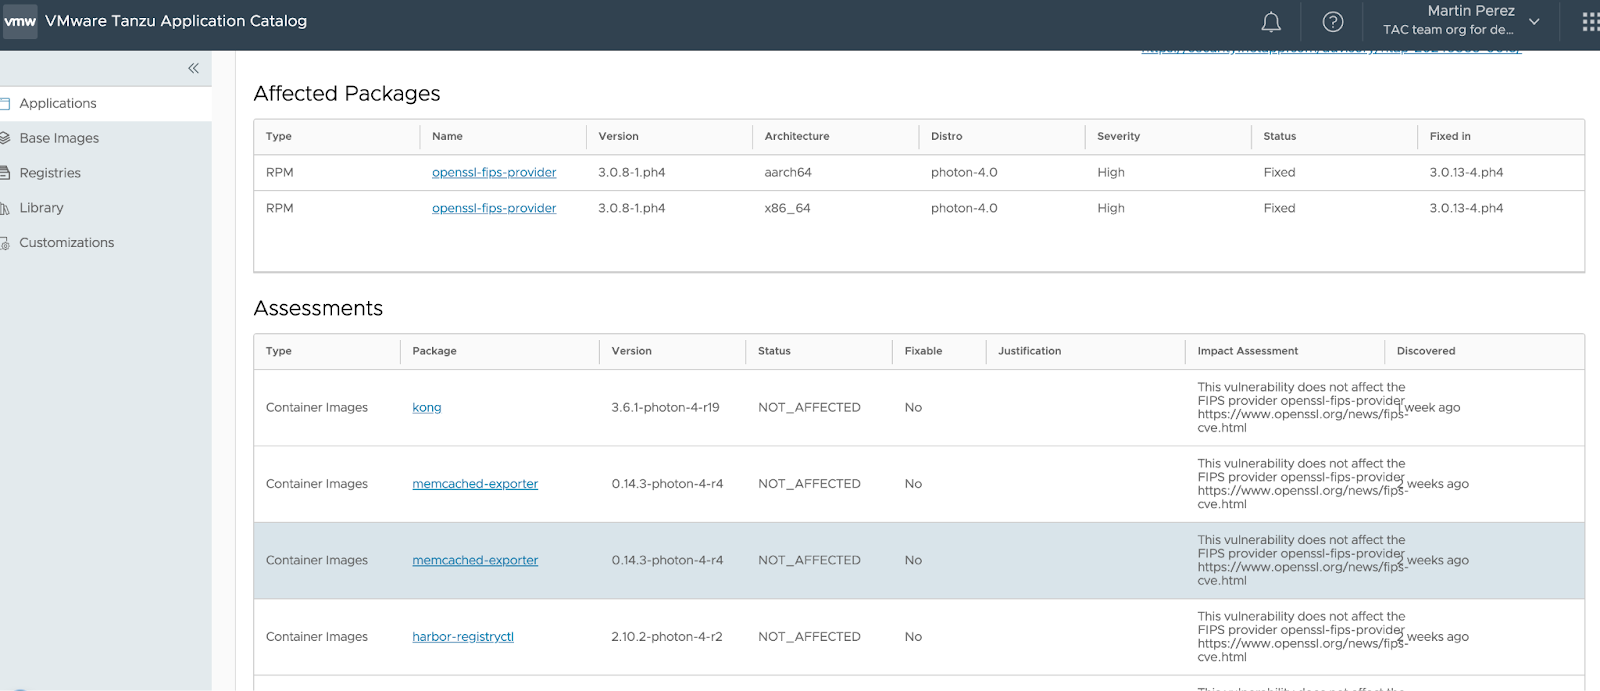
Task: Click 3.0.13-4.ph4 in the aarch64 row
Action: 1466,172
